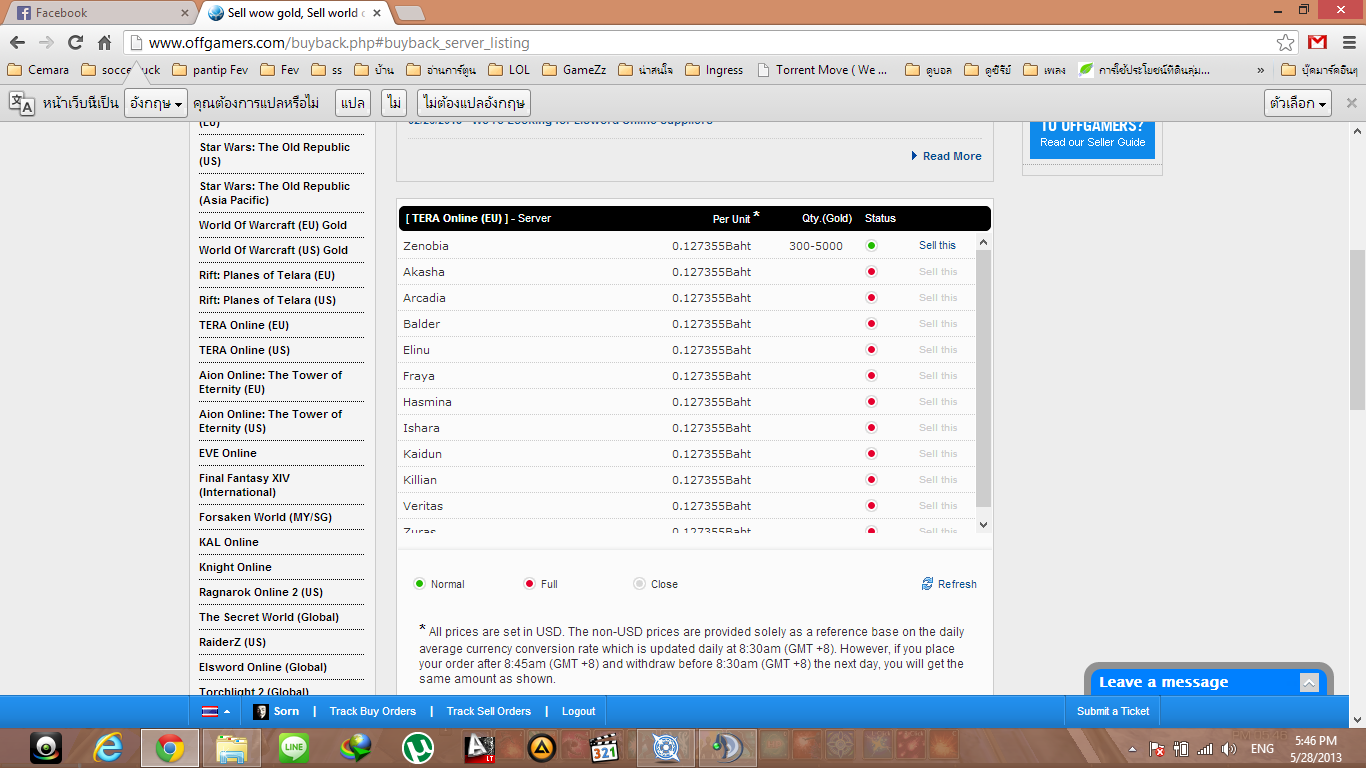Select TERA Online (US) in the sidebar

coord(244,350)
